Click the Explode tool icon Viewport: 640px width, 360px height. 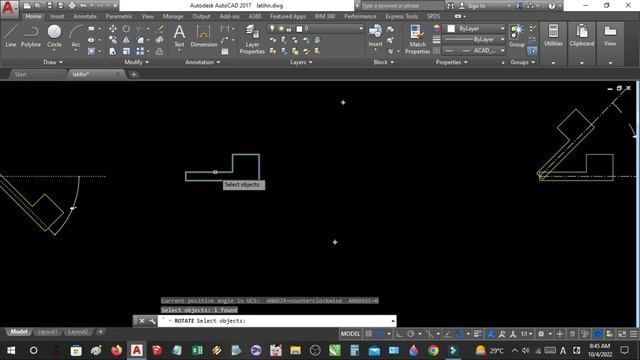click(x=160, y=40)
